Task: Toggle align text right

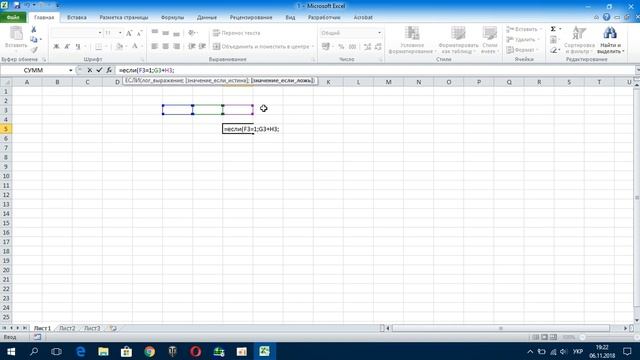Action: 176,47
